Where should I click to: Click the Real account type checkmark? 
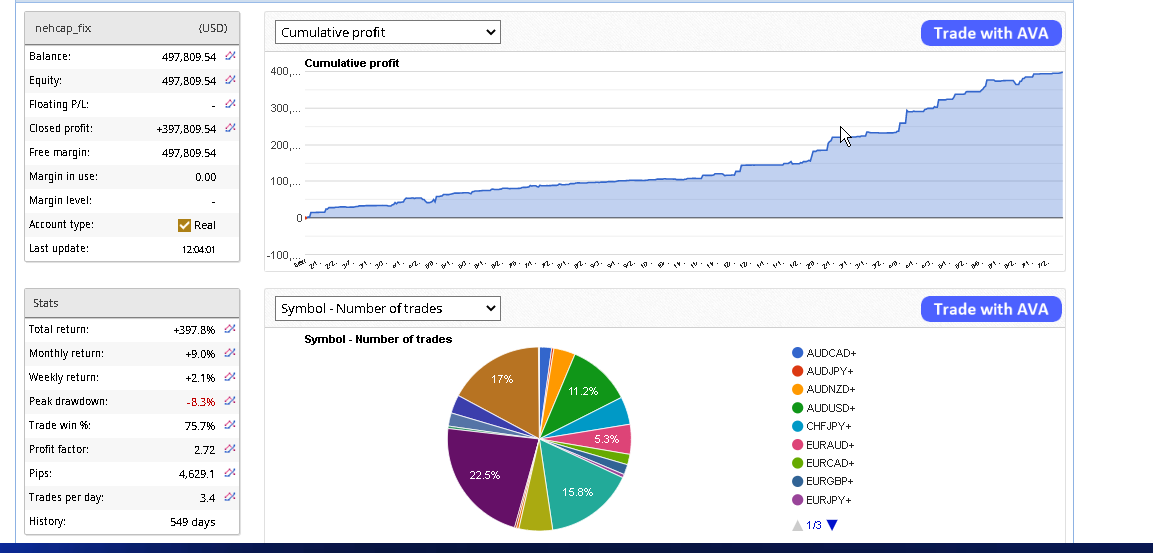point(184,225)
